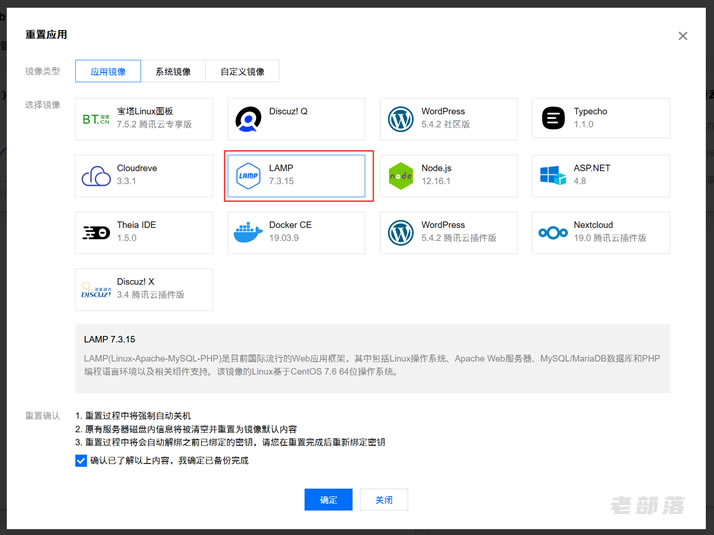The width and height of the screenshot is (714, 535).
Task: Click the Docker whale icon
Action: (x=248, y=232)
